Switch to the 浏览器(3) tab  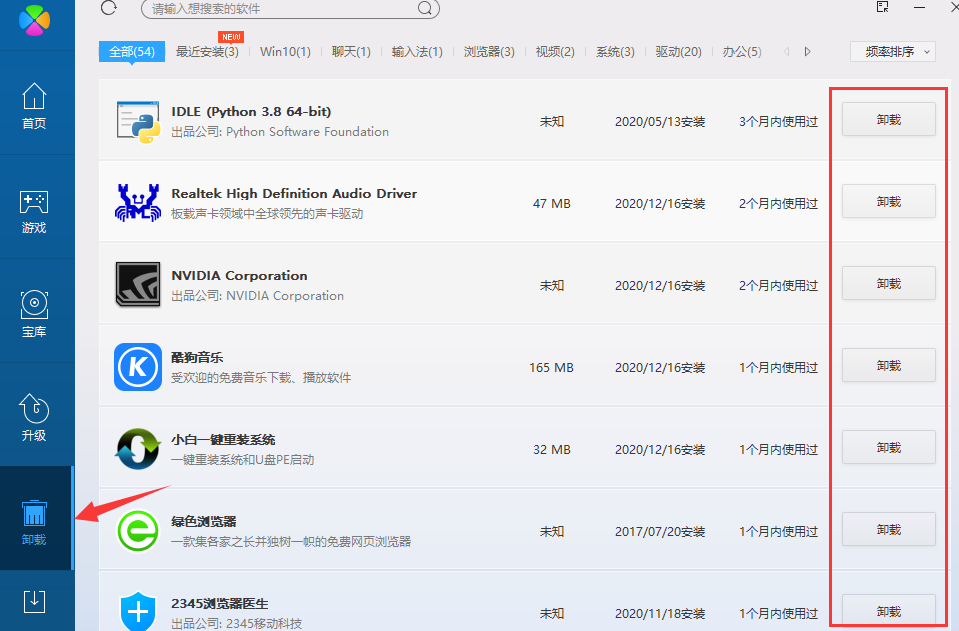(x=489, y=52)
